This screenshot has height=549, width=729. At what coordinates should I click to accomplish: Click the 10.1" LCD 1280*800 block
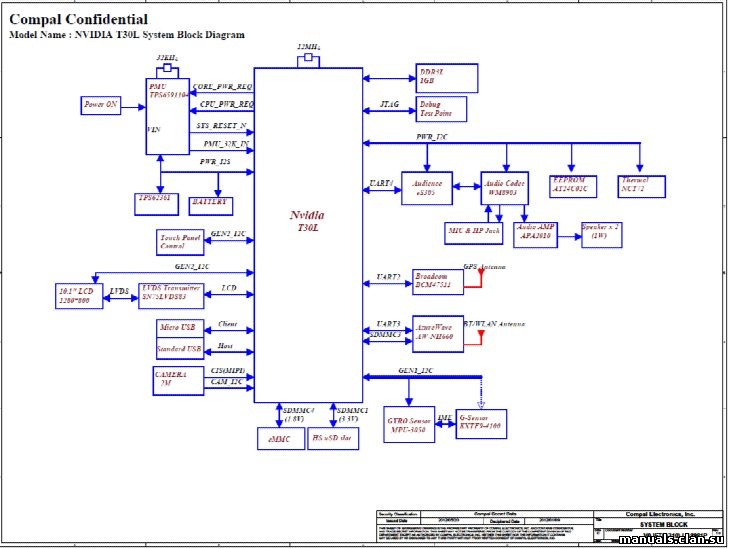click(79, 296)
